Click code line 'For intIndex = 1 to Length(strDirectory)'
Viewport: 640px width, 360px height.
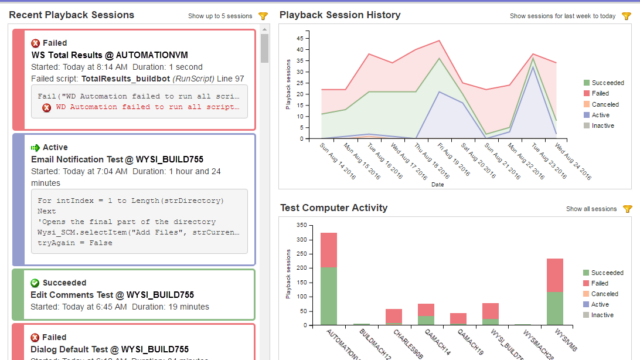click(x=131, y=201)
